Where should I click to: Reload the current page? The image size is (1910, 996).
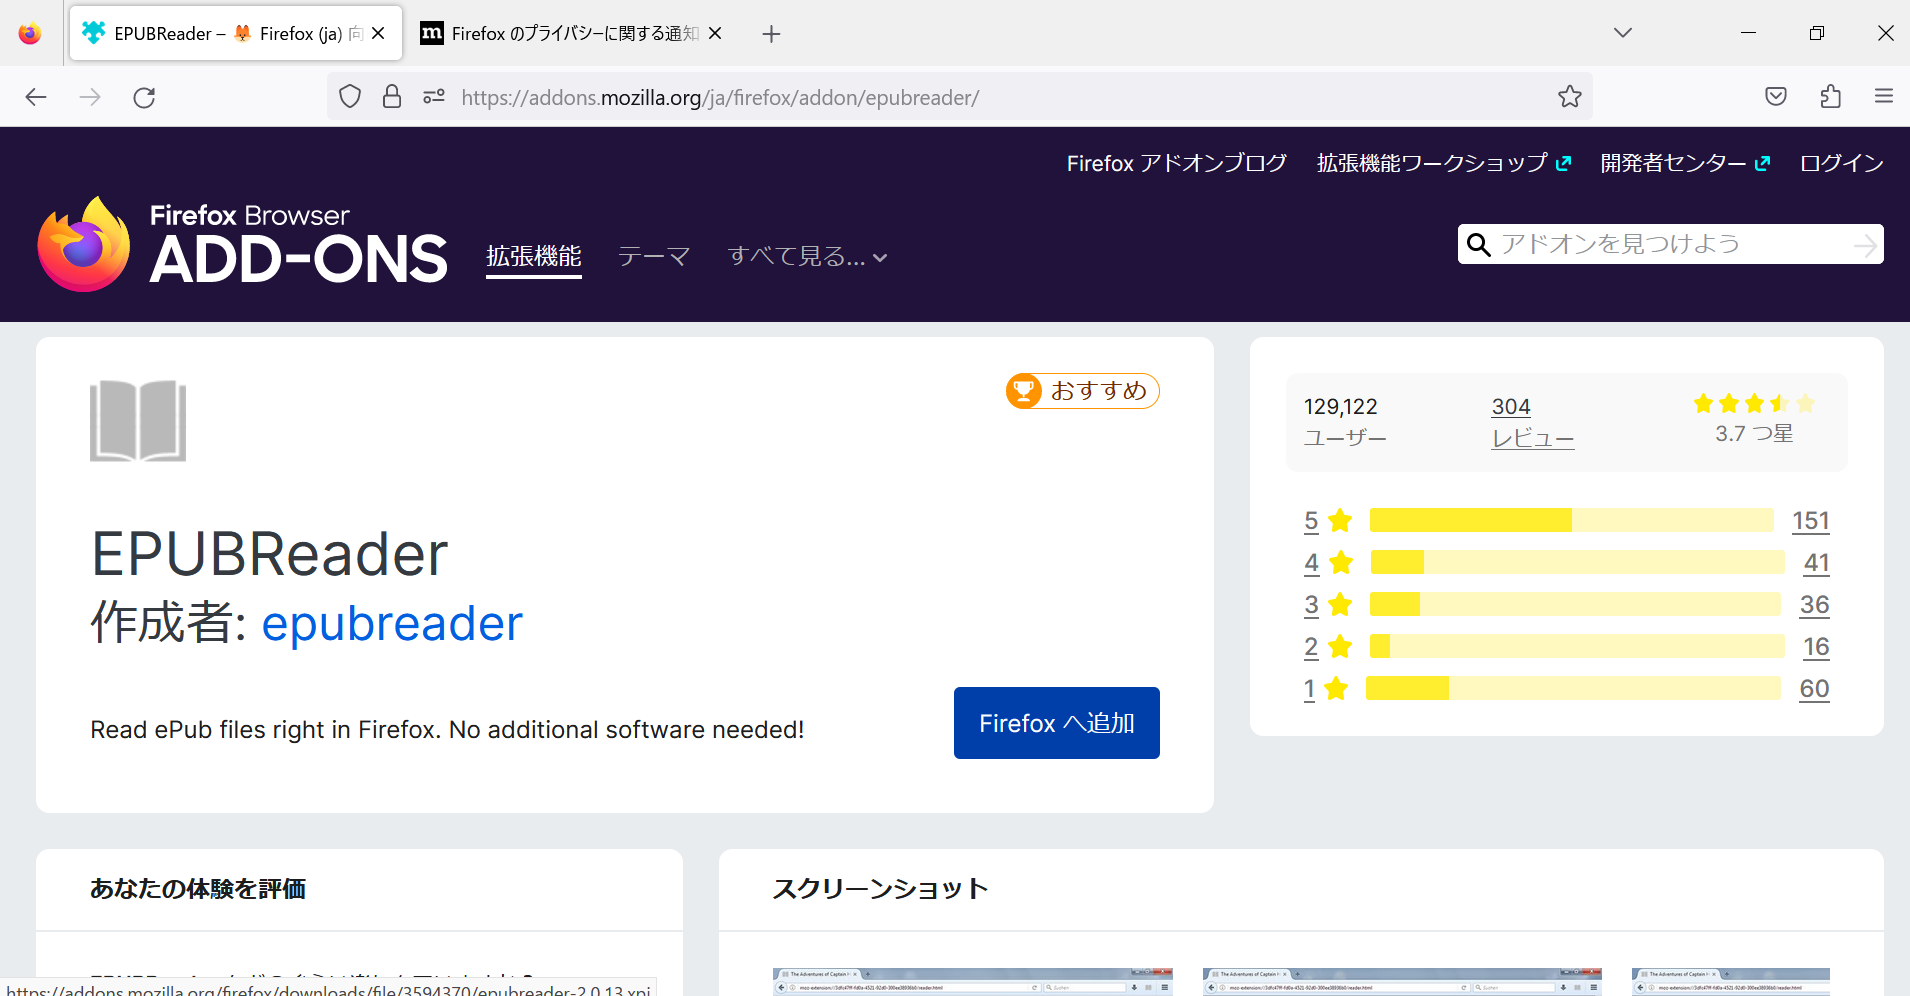143,96
